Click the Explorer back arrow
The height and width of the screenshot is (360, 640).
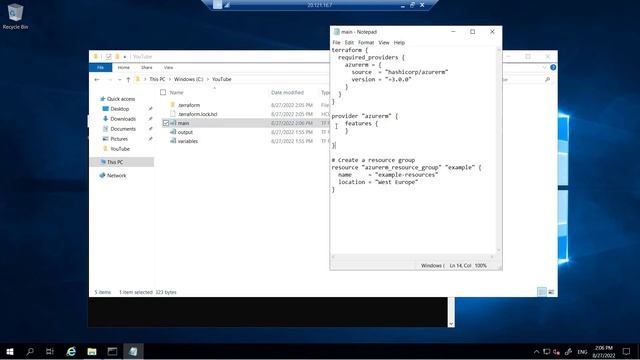pyautogui.click(x=97, y=80)
